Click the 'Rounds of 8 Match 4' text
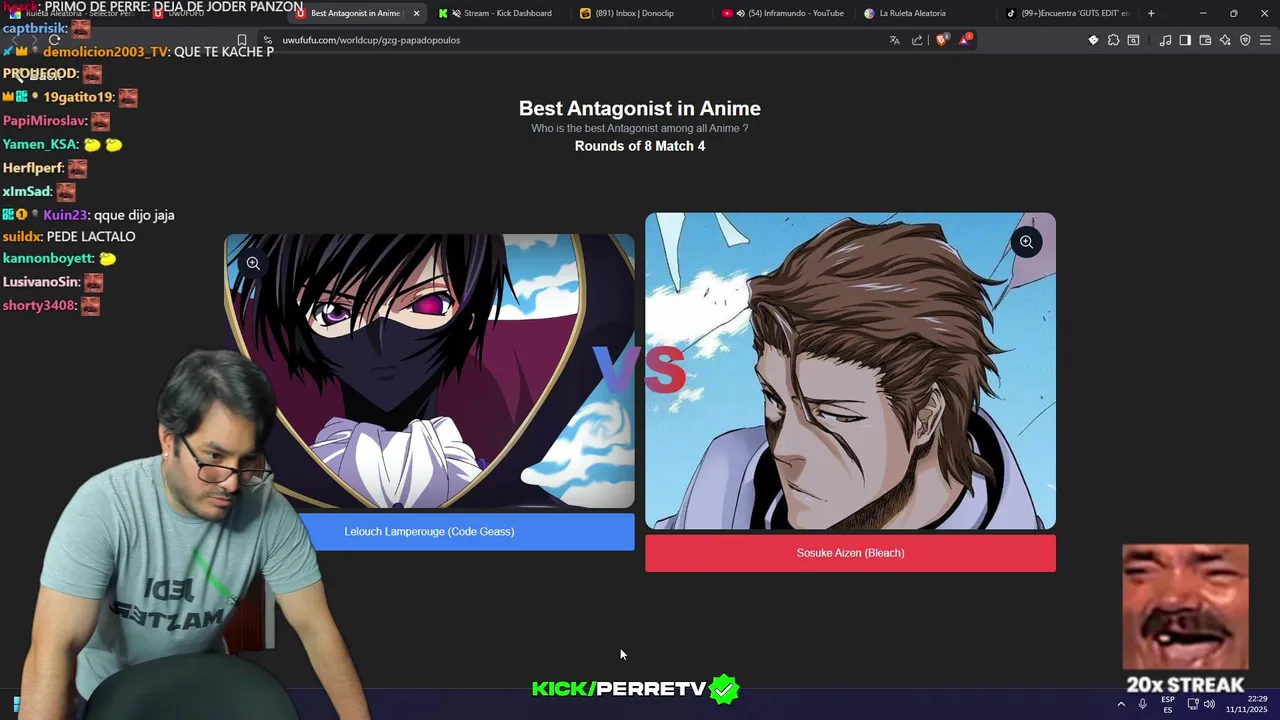The width and height of the screenshot is (1280, 720). [x=640, y=146]
